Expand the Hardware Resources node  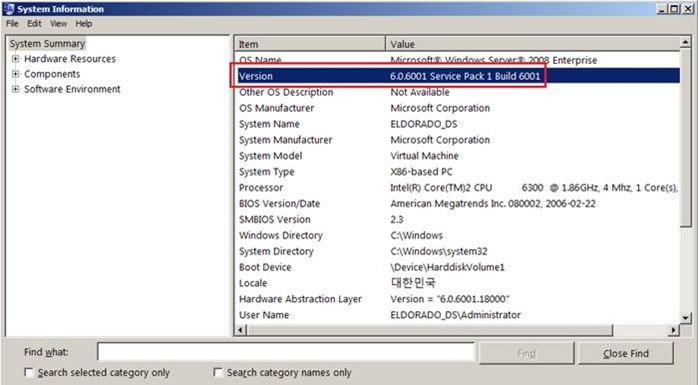[x=16, y=59]
